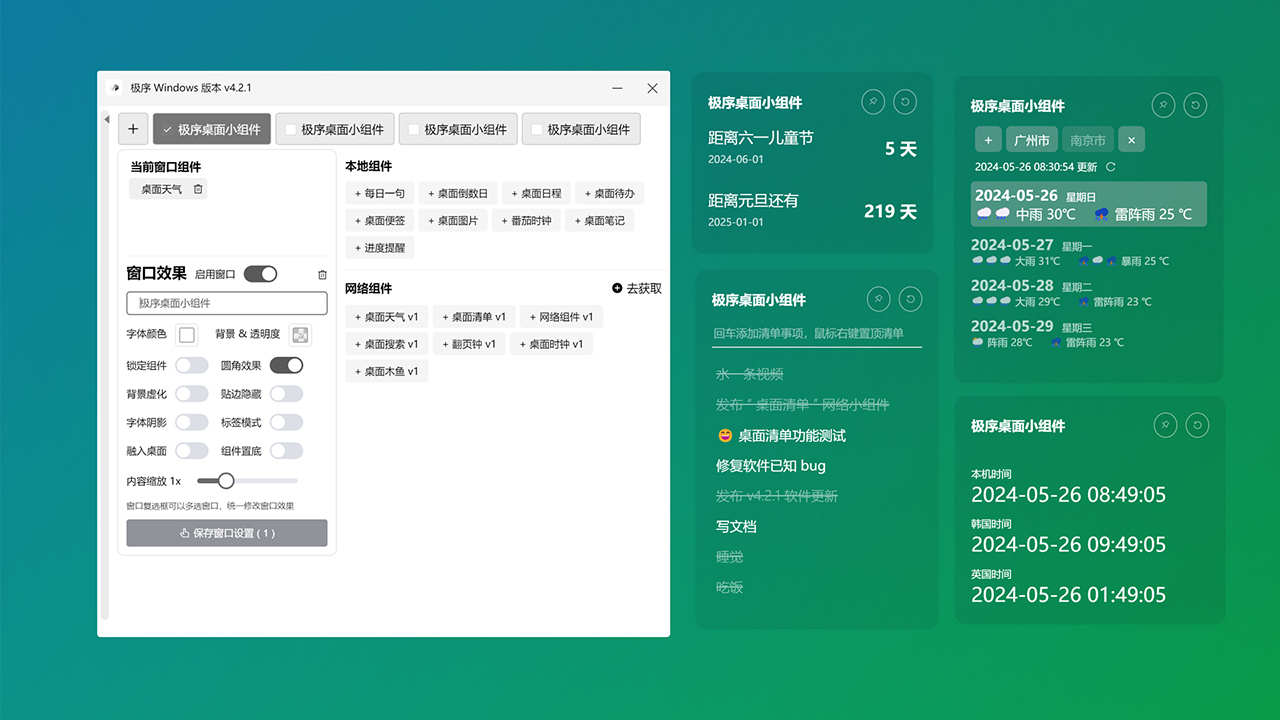Click the rain cloud icon beside 中雨 30℃

pyautogui.click(x=993, y=214)
